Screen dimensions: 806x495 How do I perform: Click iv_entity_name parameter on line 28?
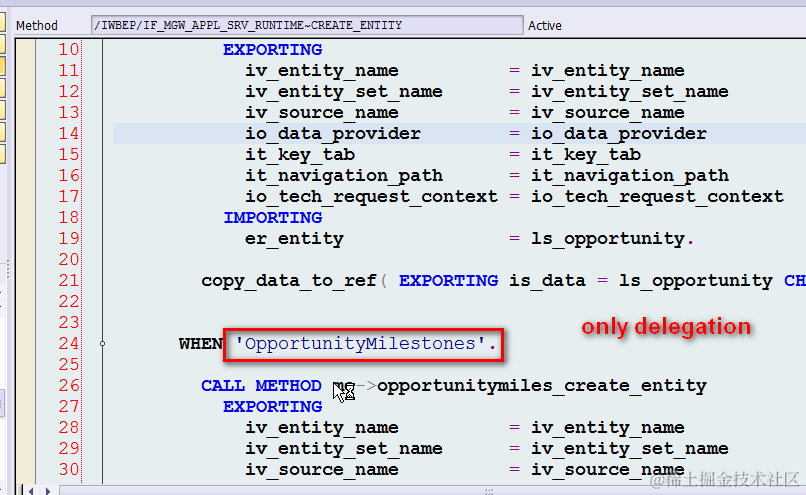tap(322, 428)
